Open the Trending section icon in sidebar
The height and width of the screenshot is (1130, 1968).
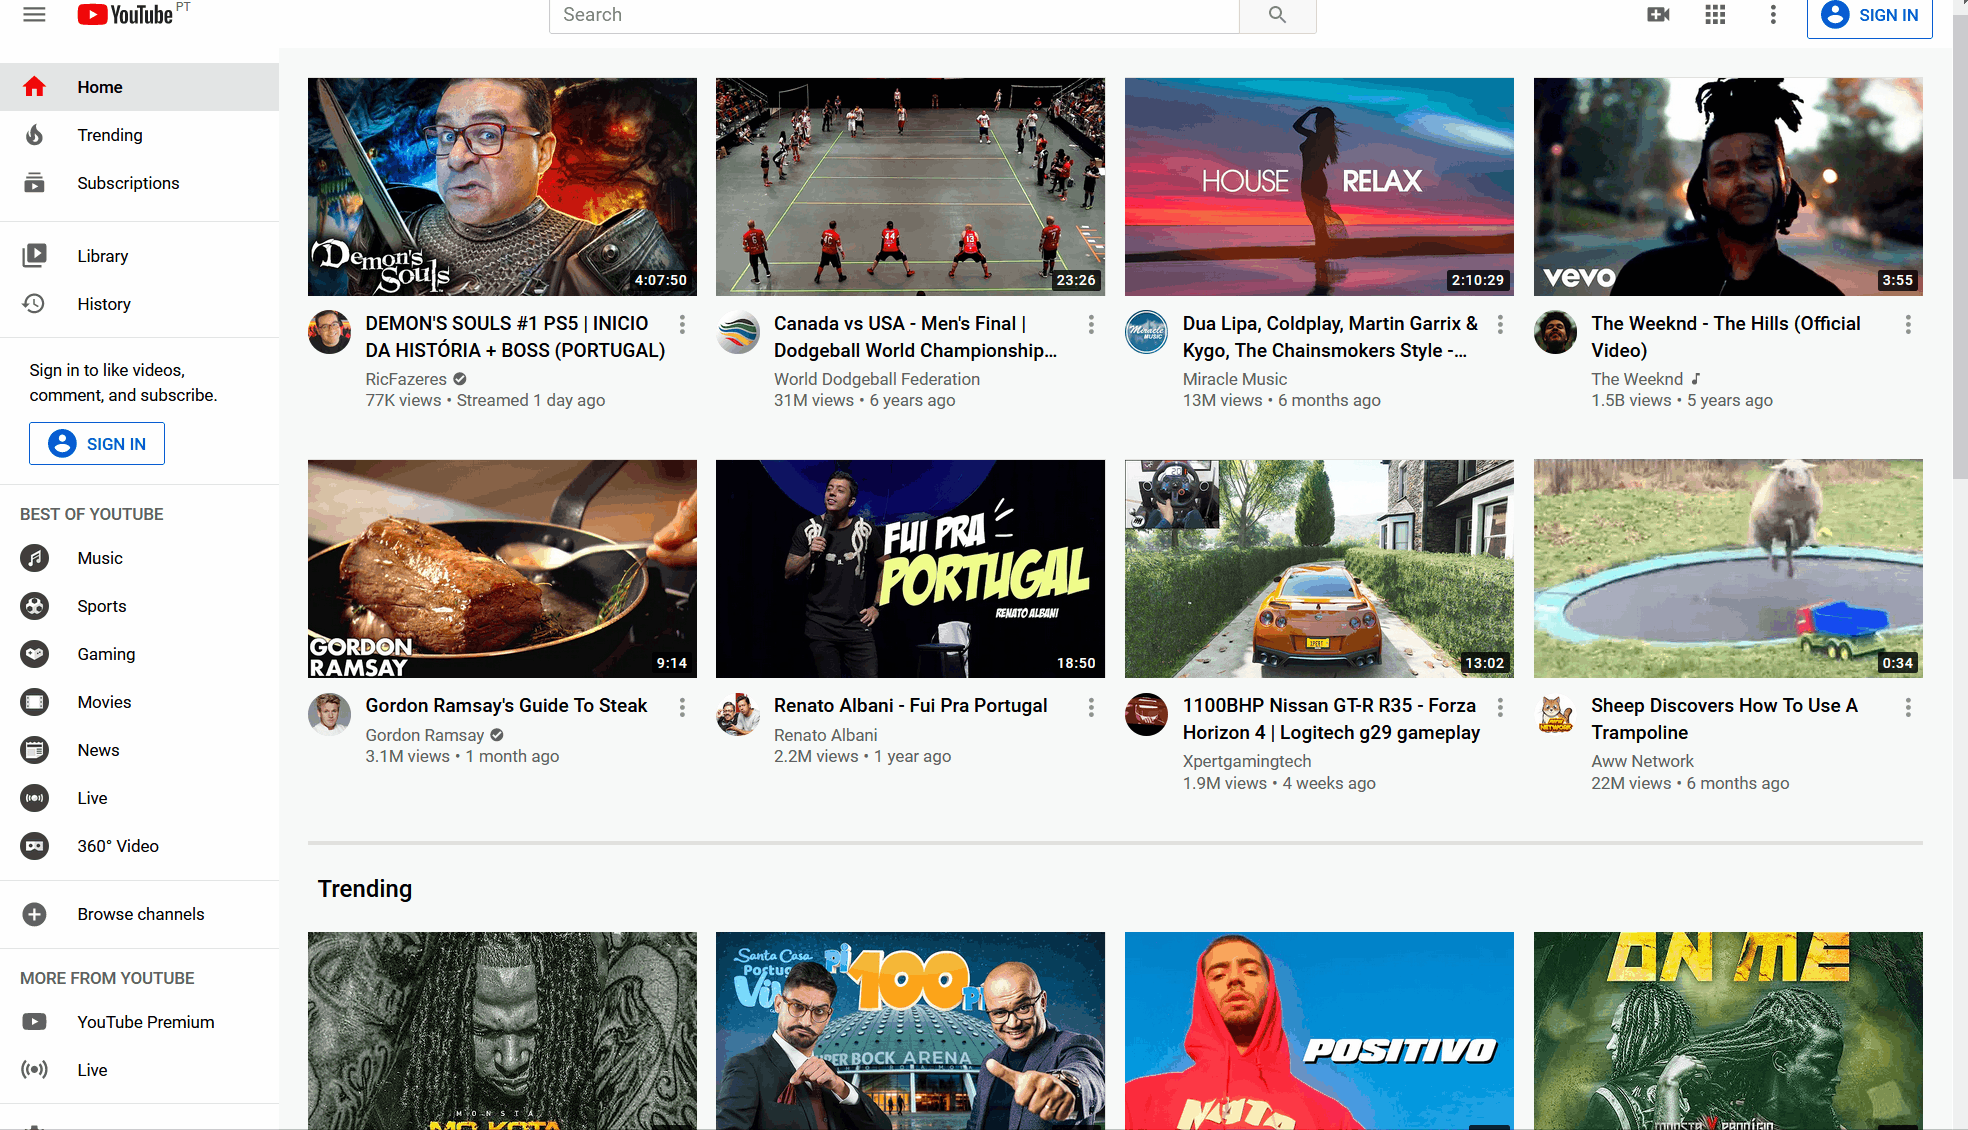point(34,135)
